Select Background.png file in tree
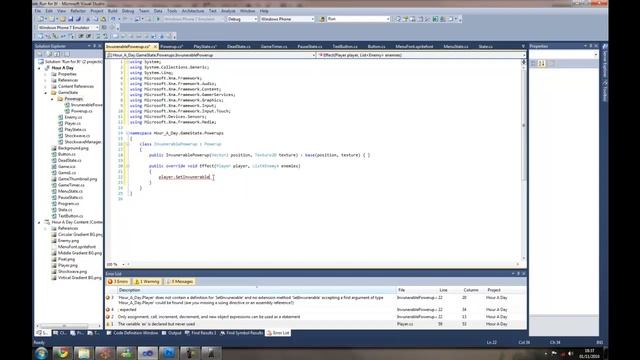The width and height of the screenshot is (640, 360). pos(73,148)
